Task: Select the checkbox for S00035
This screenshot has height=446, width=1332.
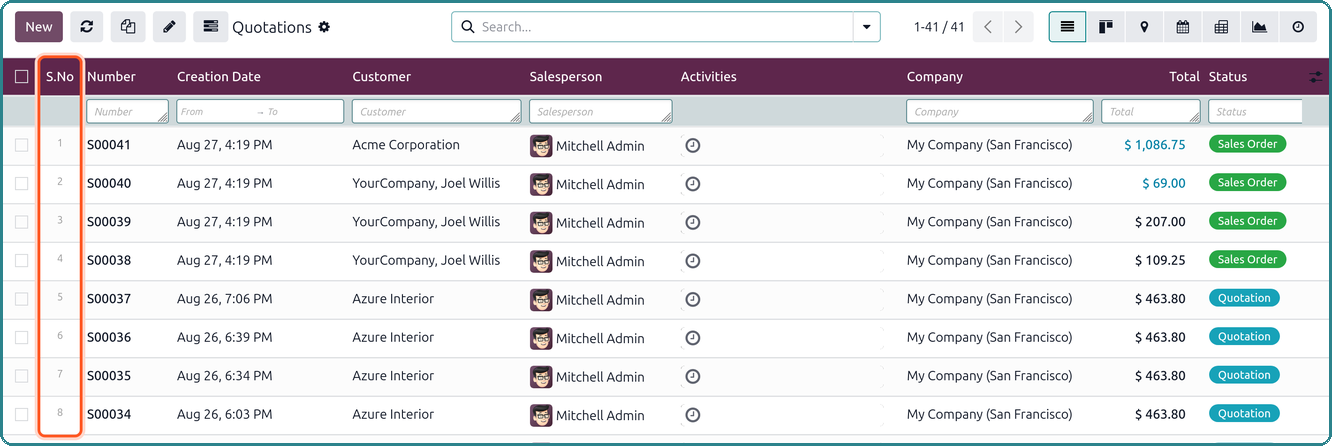Action: point(22,376)
